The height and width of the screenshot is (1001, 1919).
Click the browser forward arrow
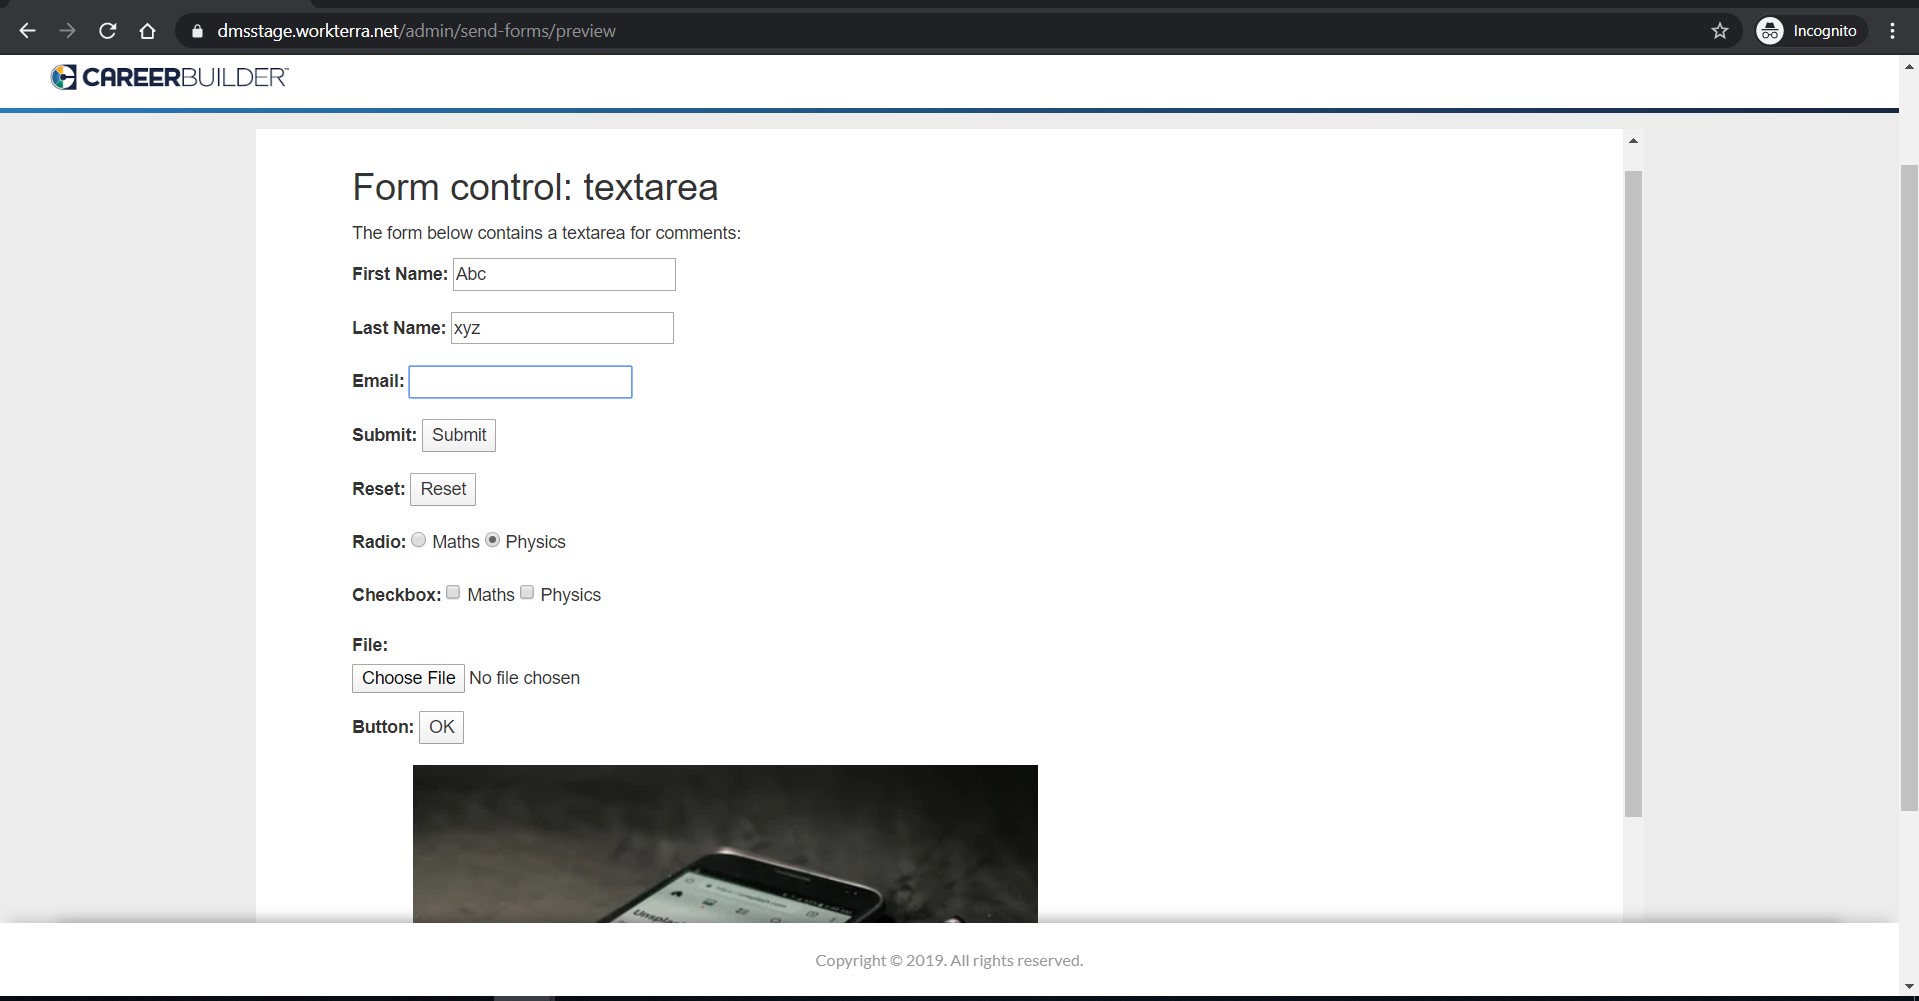point(67,31)
